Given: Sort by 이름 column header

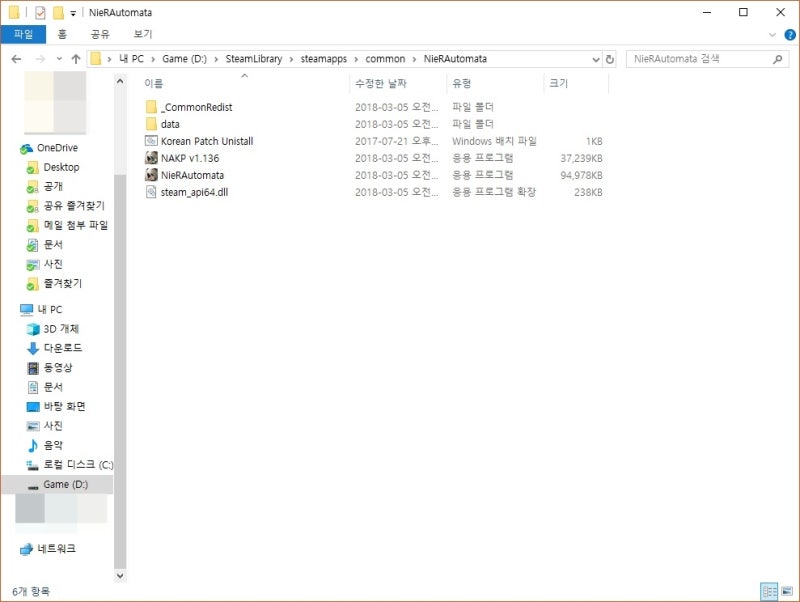Looking at the screenshot, I should (x=154, y=83).
